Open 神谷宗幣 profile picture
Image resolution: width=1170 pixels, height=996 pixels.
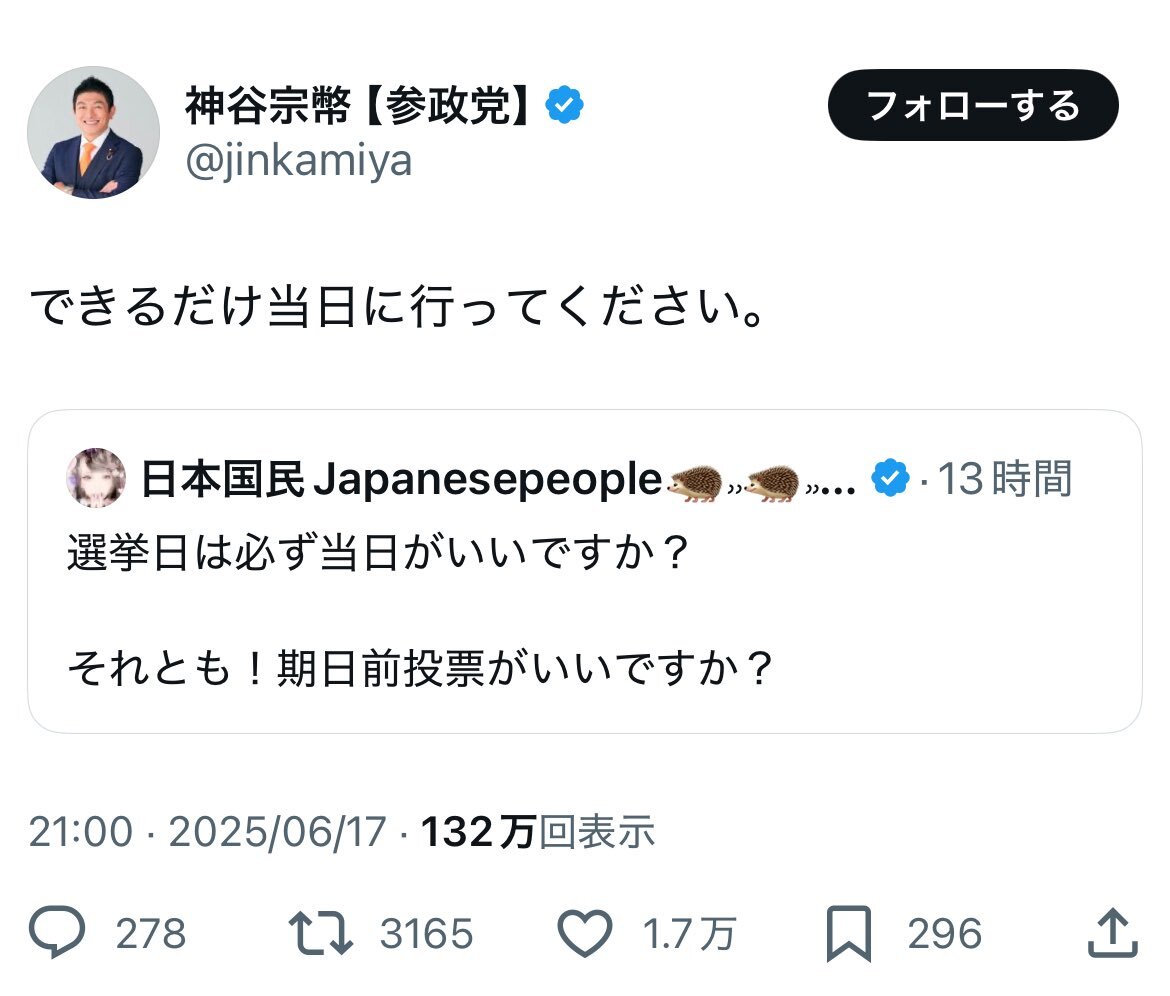click(x=93, y=132)
